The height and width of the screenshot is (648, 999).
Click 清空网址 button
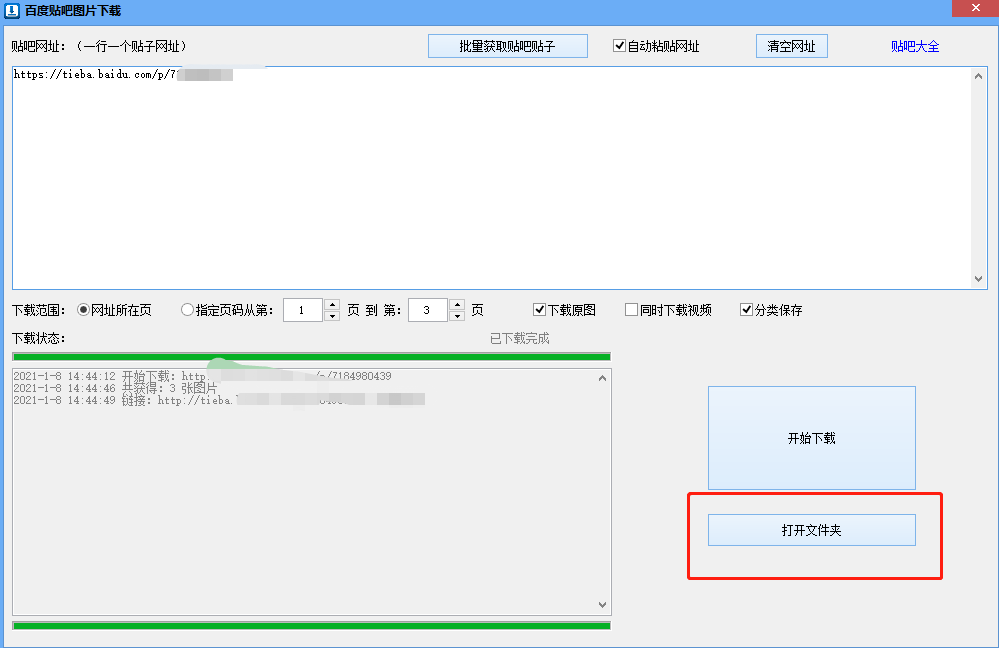click(791, 46)
